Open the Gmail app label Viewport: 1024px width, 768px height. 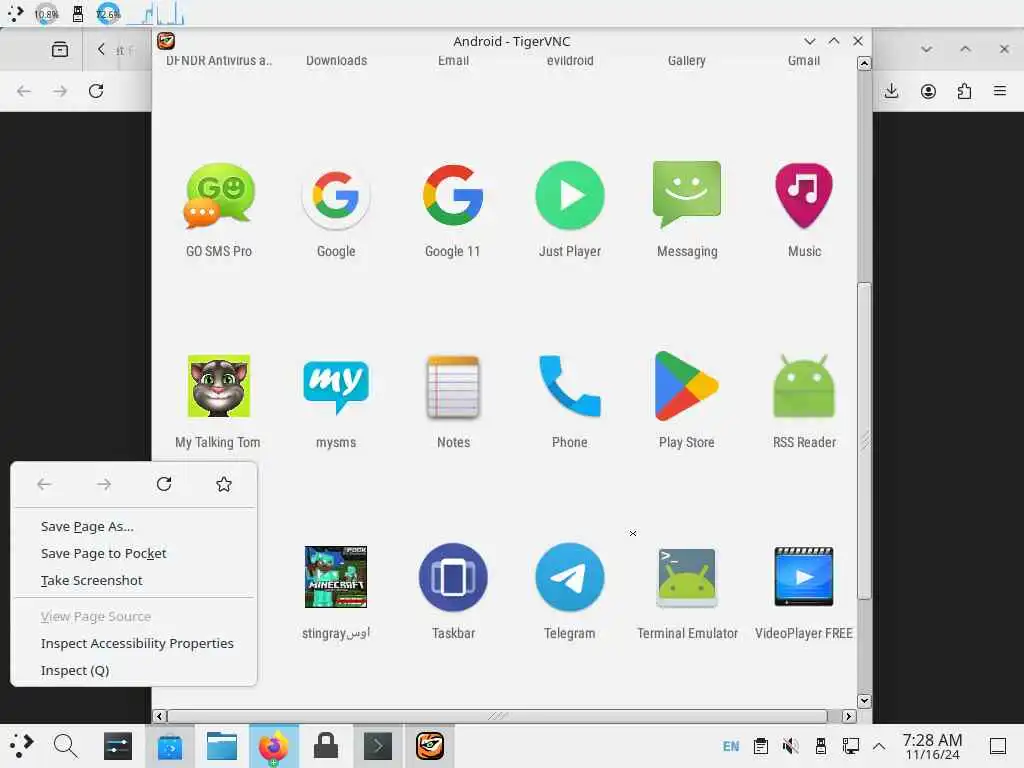[804, 60]
